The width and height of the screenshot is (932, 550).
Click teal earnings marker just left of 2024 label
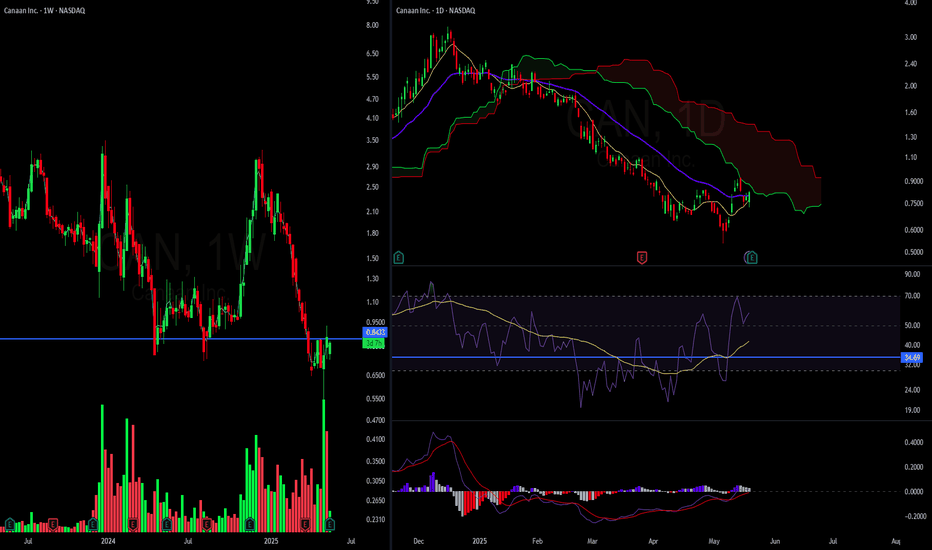(x=93, y=524)
